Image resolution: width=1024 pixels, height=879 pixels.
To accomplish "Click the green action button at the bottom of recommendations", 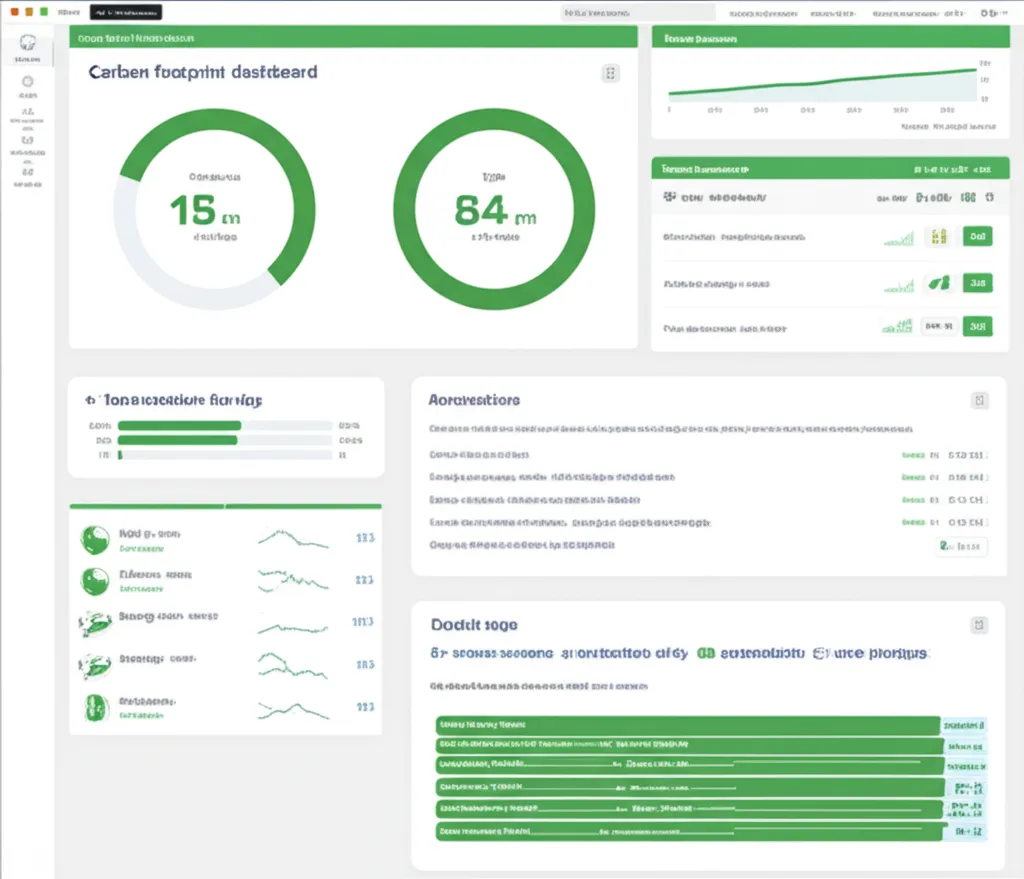I will tap(961, 546).
